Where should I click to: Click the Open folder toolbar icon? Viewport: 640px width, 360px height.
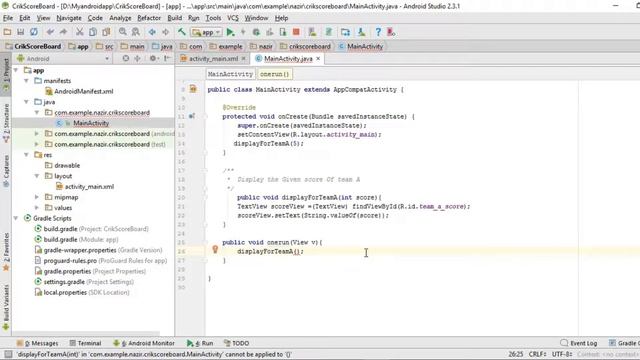coord(7,32)
